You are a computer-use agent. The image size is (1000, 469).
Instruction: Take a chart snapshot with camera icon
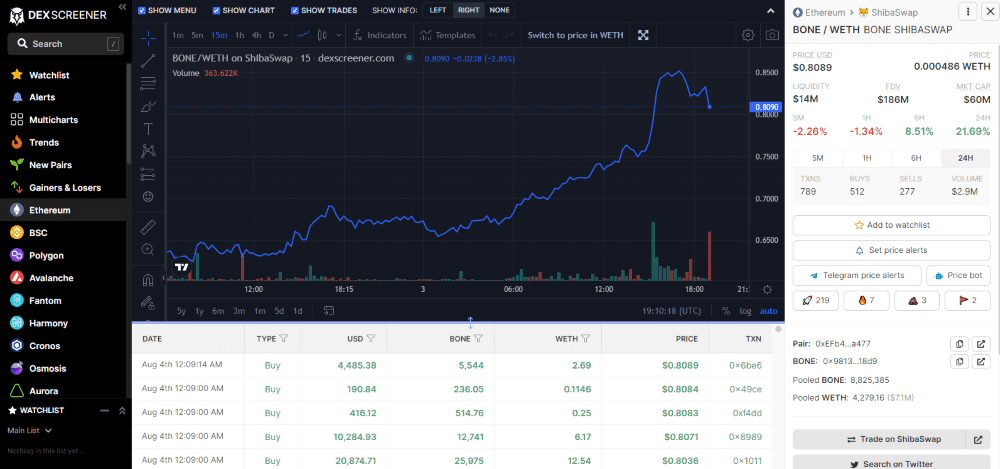click(772, 35)
